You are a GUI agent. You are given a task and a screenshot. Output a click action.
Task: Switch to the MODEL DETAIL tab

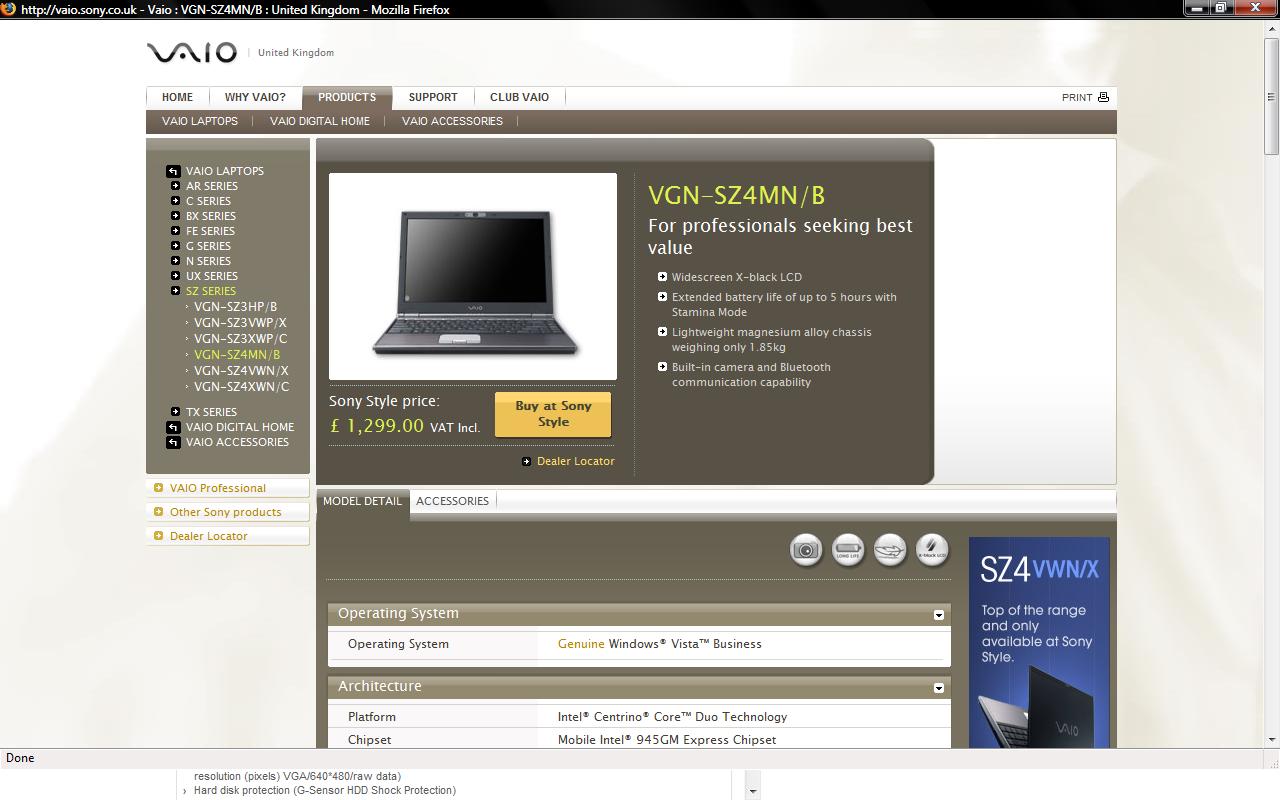pos(362,501)
